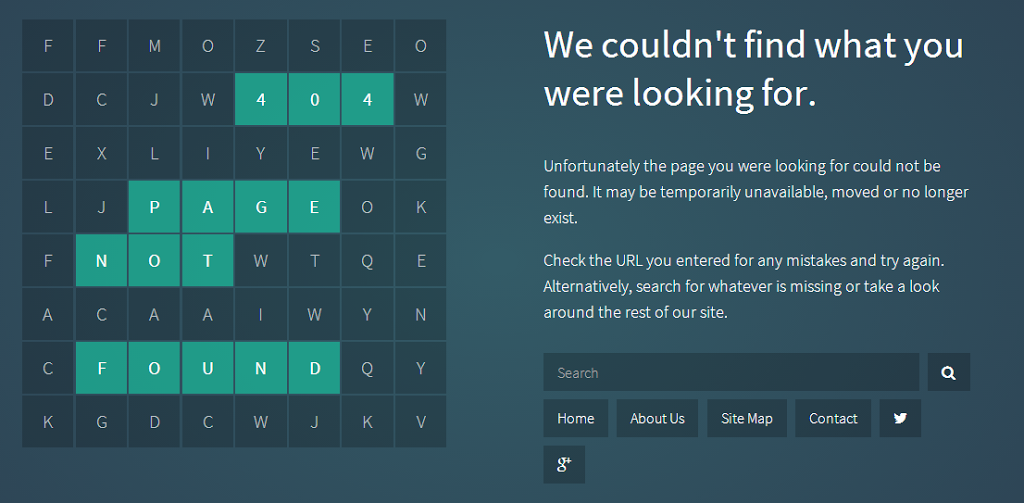1024x503 pixels.
Task: Open the About Us page
Action: coord(657,418)
